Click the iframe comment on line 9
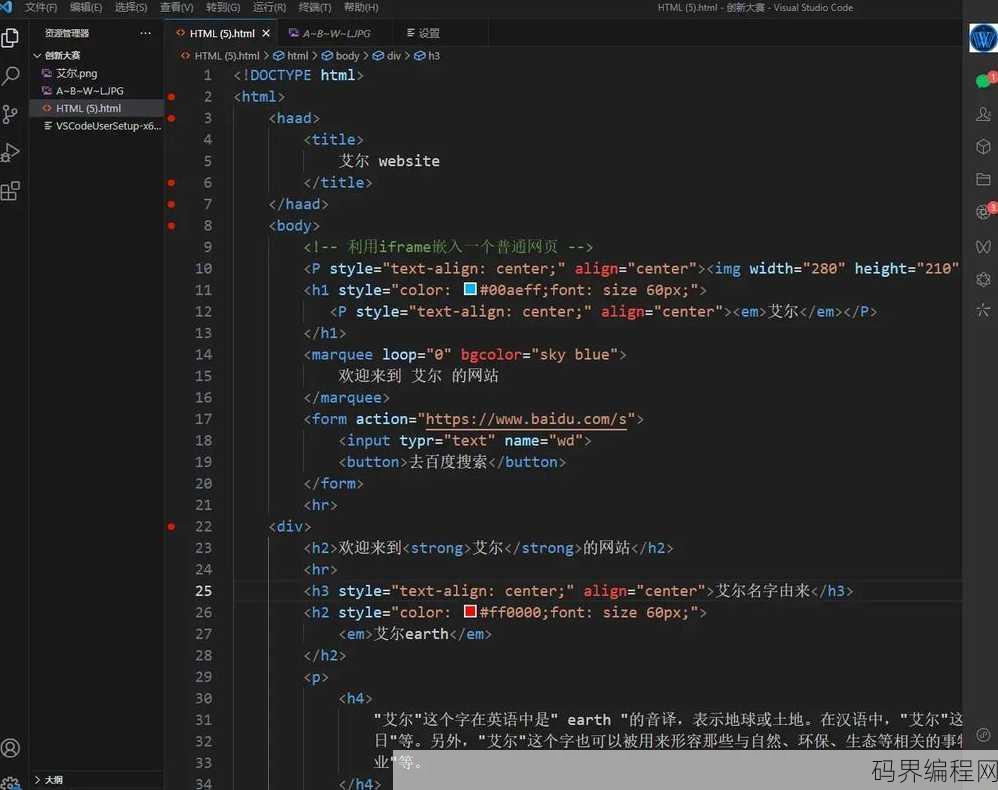The width and height of the screenshot is (998, 790). click(x=448, y=247)
